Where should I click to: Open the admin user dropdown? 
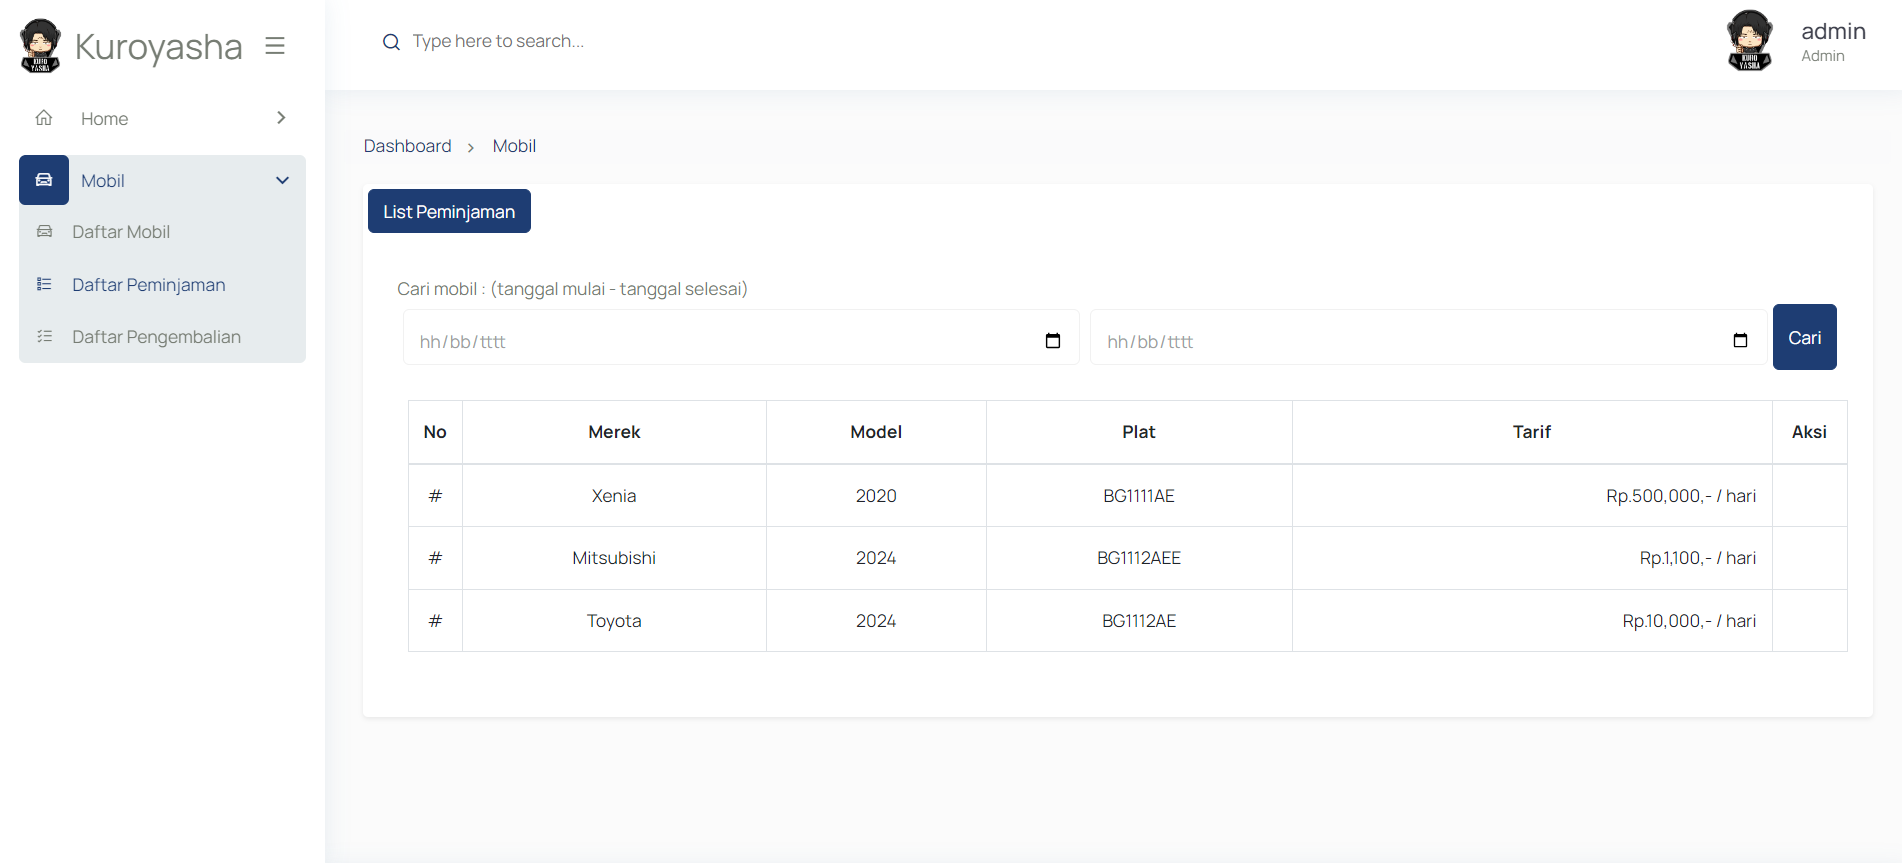pos(1832,42)
